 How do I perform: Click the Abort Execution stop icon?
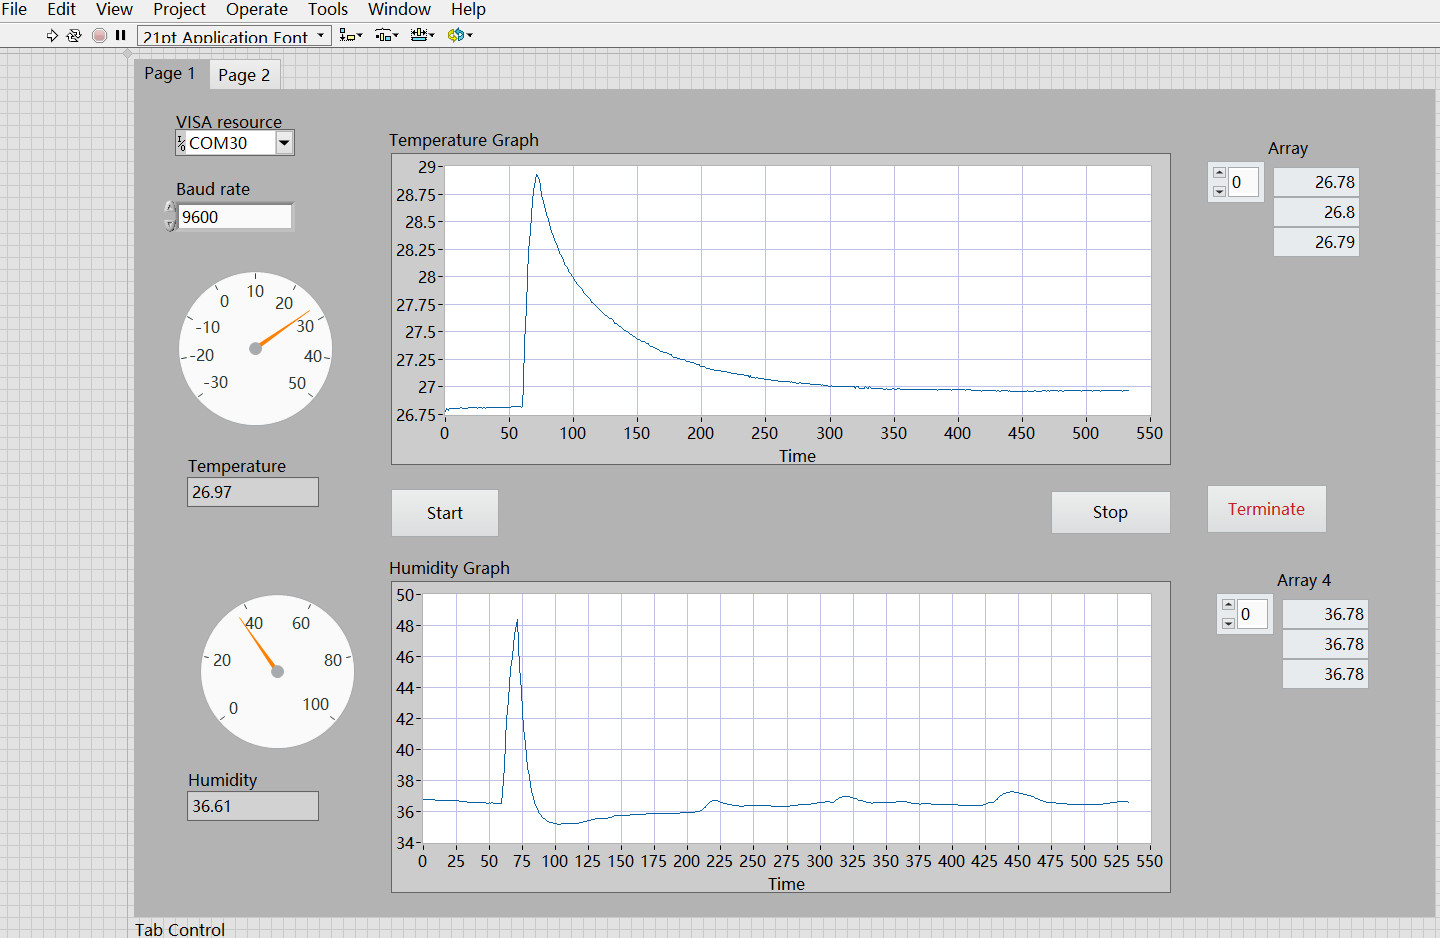coord(99,35)
